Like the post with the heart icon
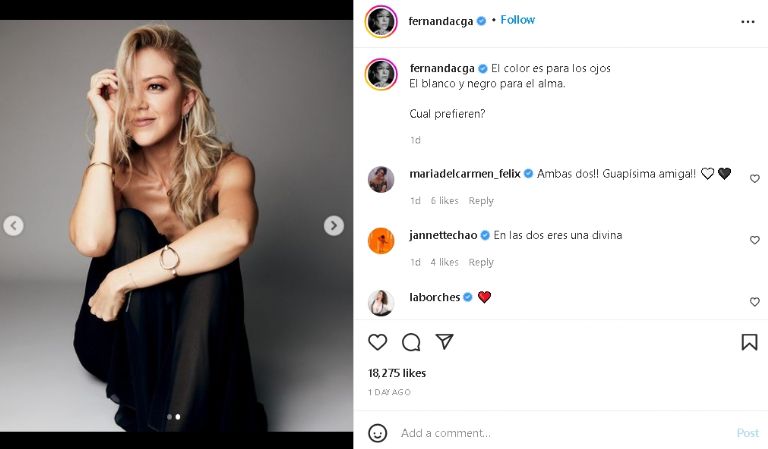 click(x=377, y=342)
